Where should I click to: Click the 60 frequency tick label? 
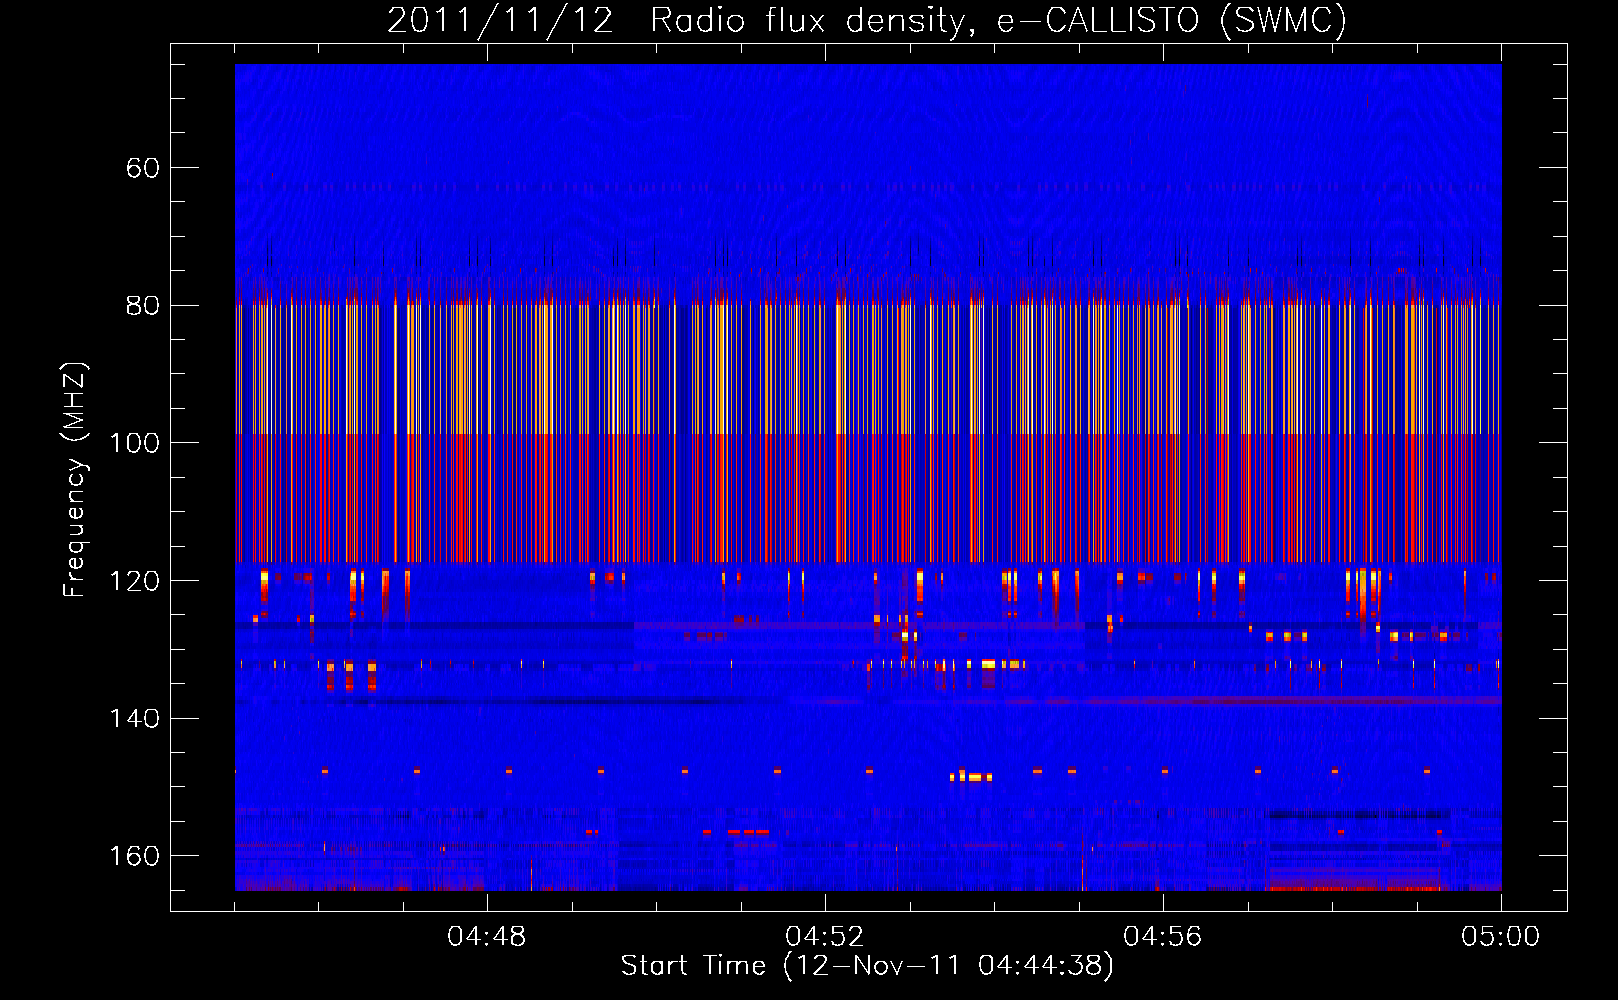coord(143,168)
